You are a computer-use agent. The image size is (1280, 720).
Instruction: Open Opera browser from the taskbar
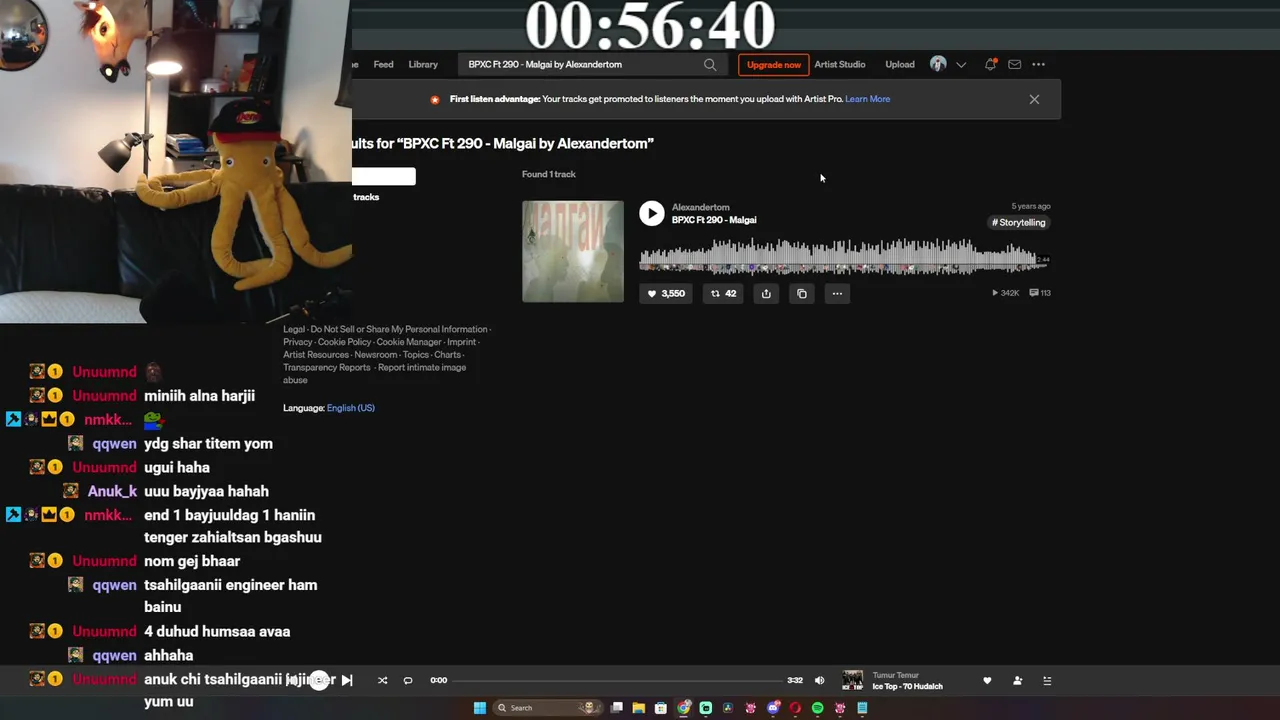point(795,708)
